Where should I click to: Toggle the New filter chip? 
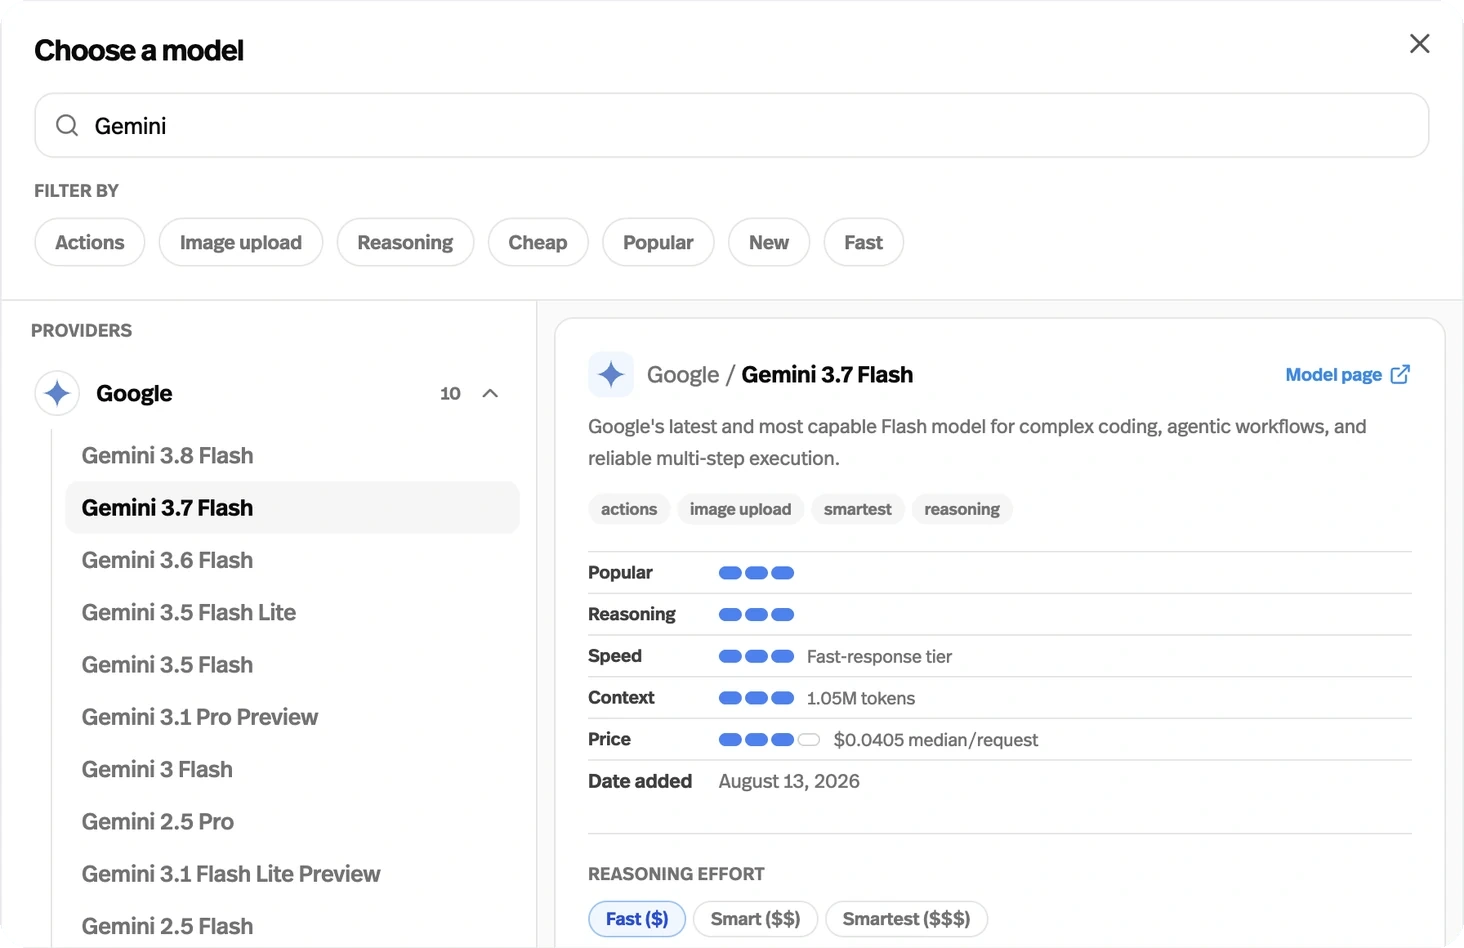(769, 242)
